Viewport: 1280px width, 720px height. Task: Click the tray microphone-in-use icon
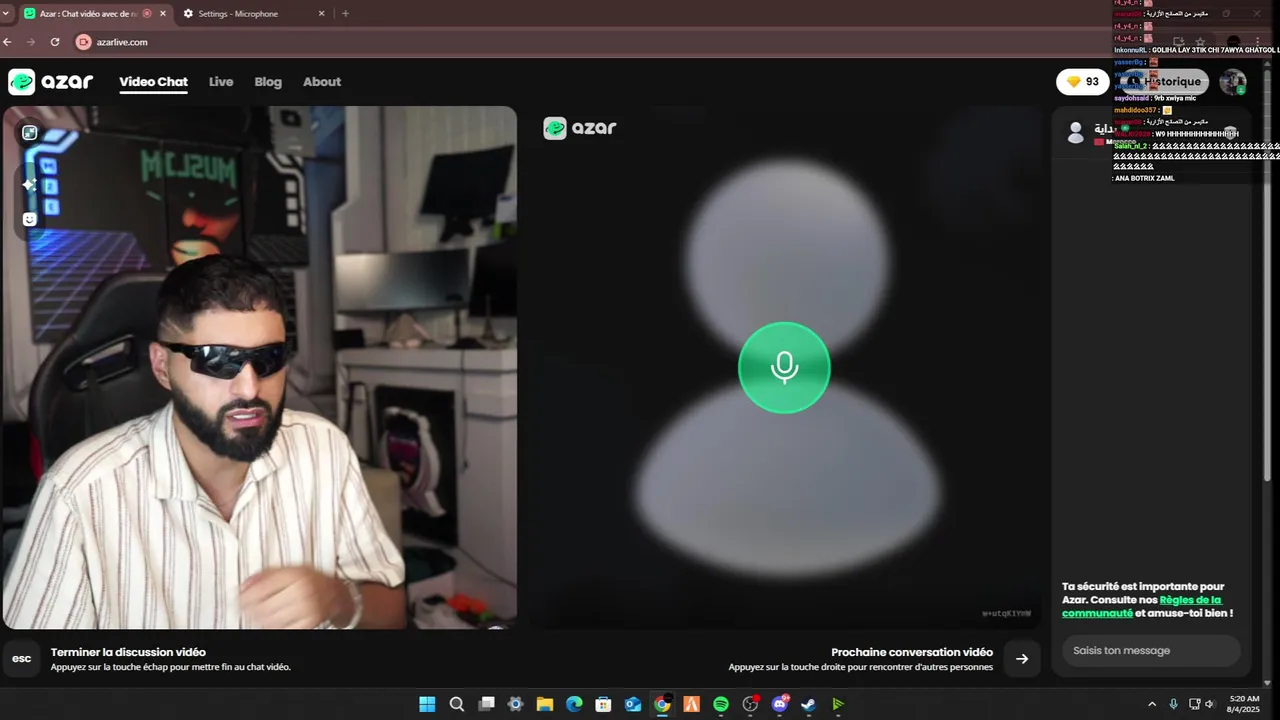[x=1173, y=704]
